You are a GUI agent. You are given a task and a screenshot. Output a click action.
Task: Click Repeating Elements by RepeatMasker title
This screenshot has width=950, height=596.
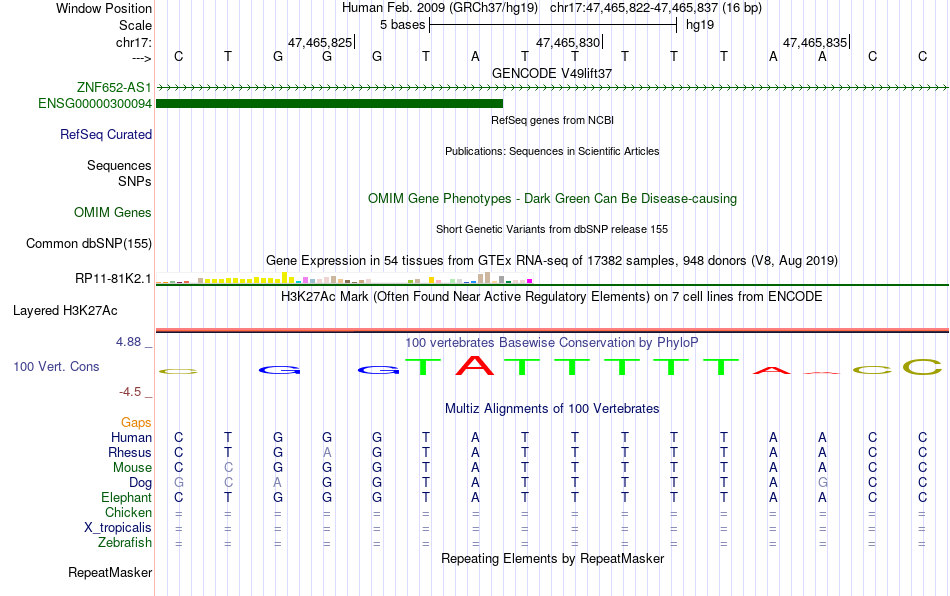(x=553, y=558)
